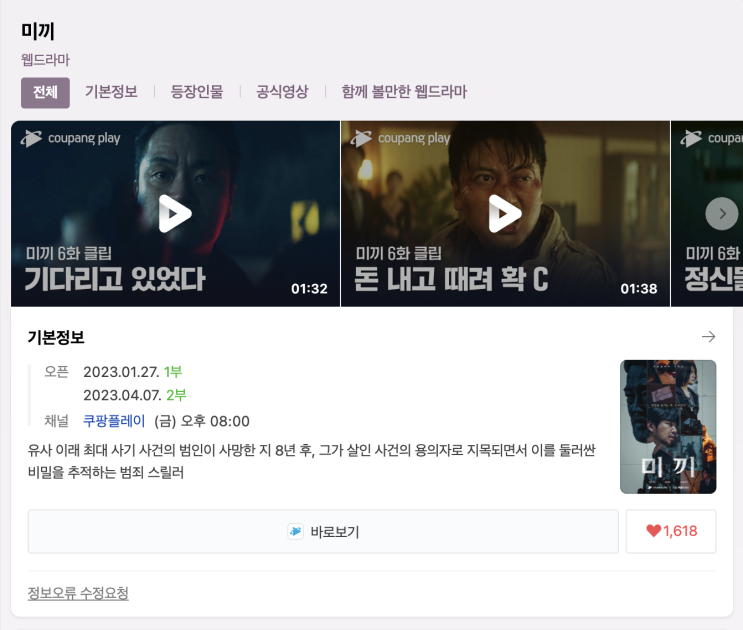Image resolution: width=743 pixels, height=630 pixels.
Task: Open the 미끼 poster thumbnail
Action: coord(668,427)
